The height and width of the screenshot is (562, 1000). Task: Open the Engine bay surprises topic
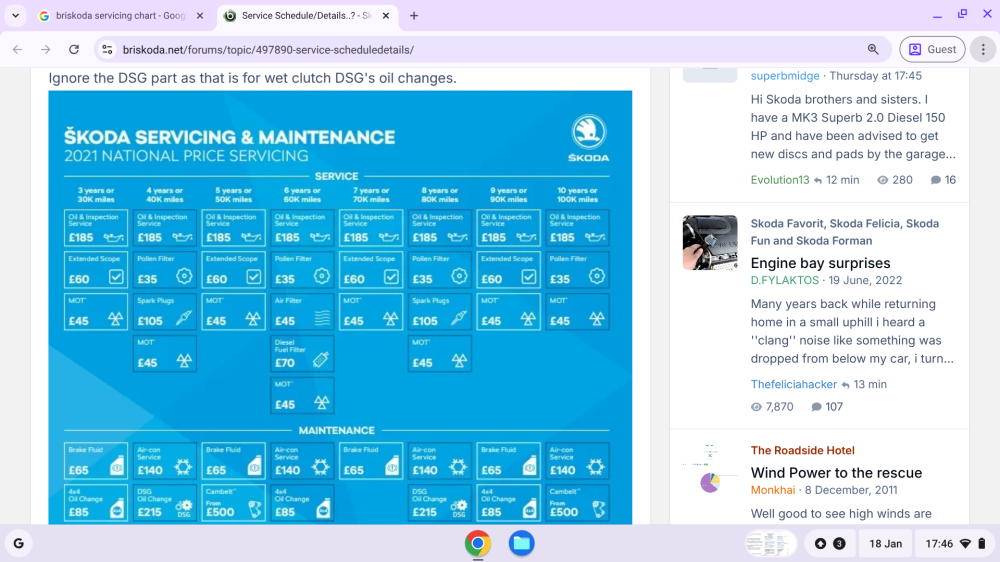tap(820, 263)
